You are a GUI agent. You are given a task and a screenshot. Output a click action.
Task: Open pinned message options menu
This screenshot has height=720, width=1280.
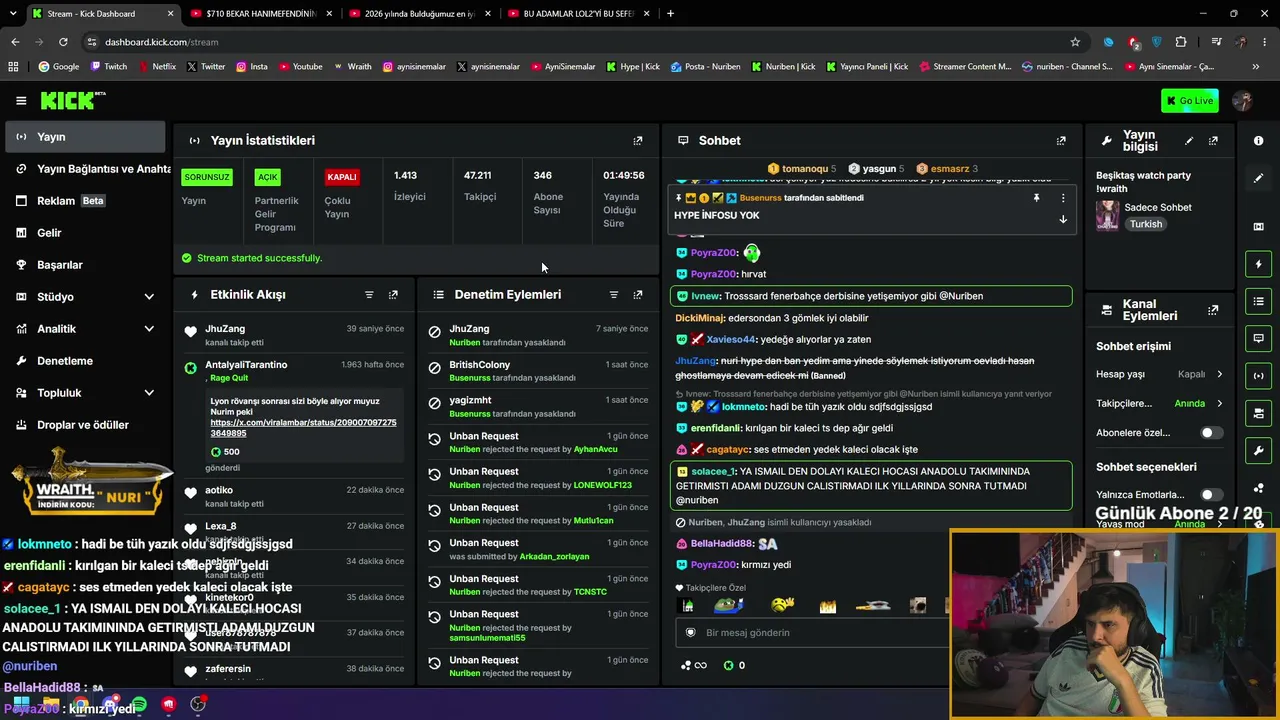(1063, 198)
